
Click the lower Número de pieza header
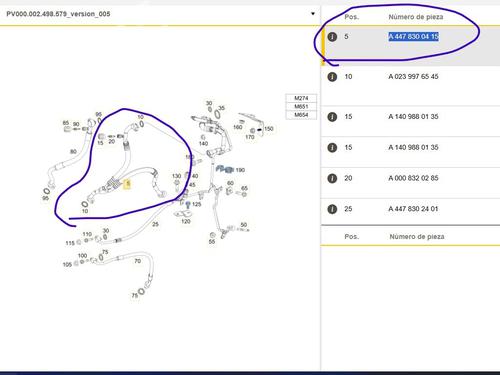[x=417, y=236]
